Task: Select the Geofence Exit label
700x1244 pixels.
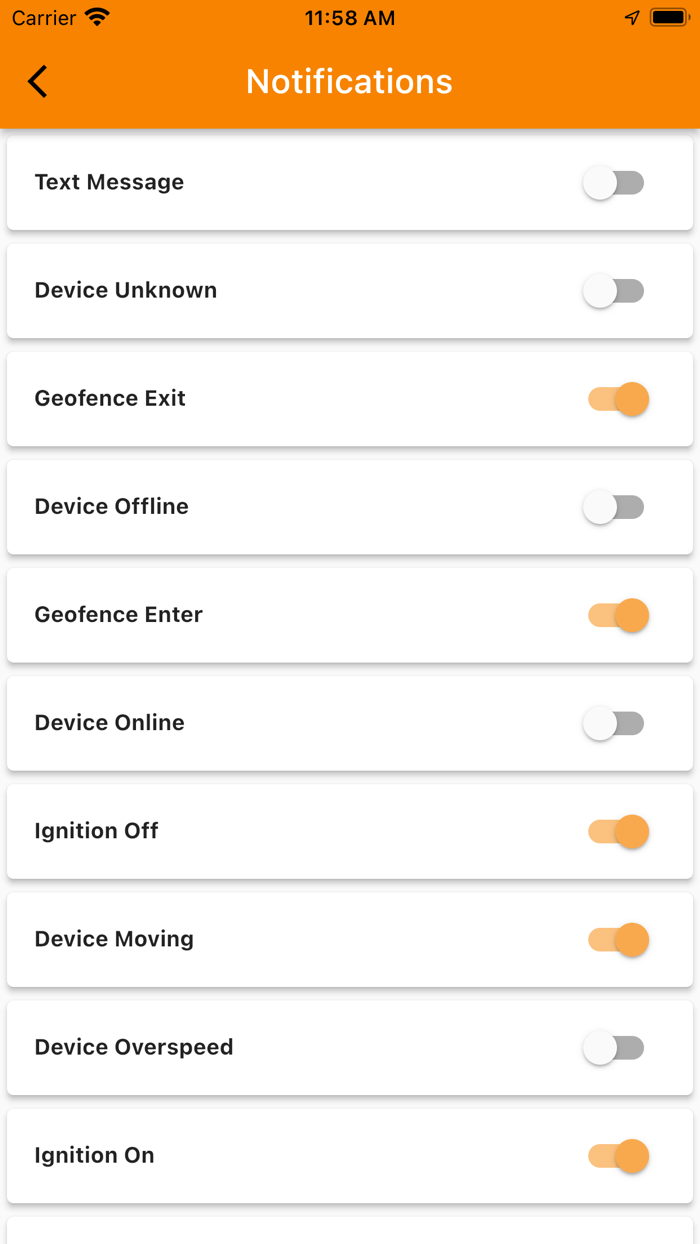Action: pos(110,398)
